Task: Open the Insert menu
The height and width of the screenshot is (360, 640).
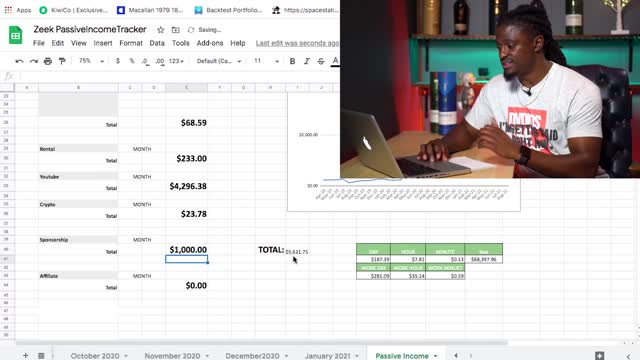Action: [x=103, y=43]
